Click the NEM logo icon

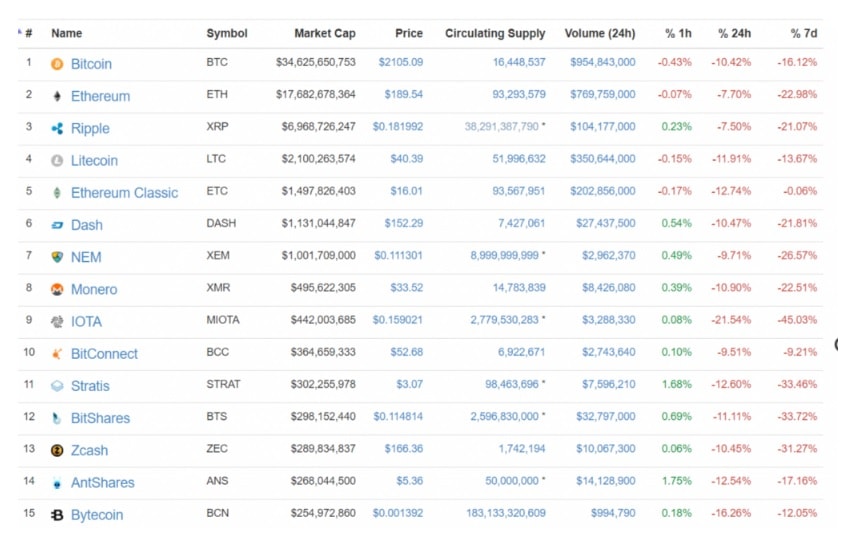(57, 257)
